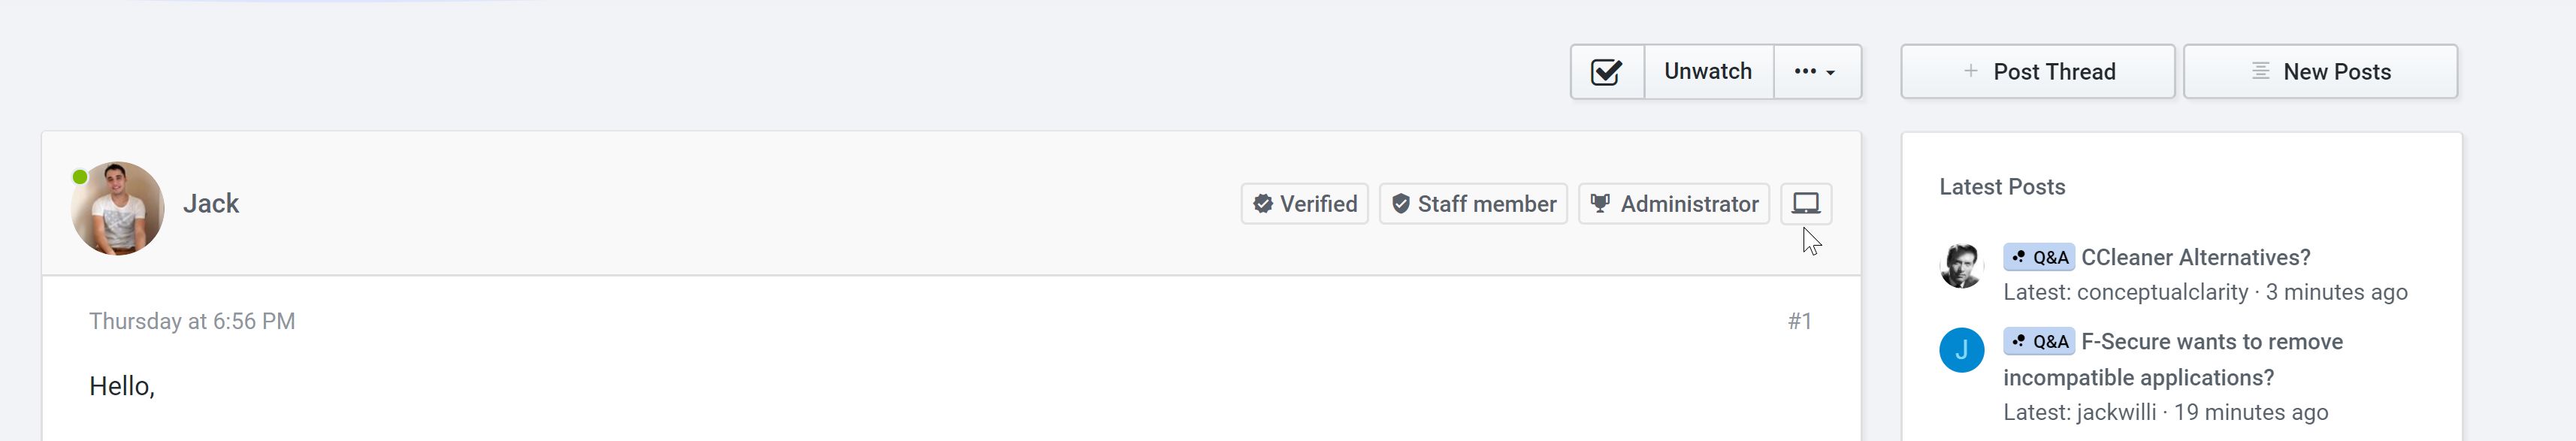The image size is (2576, 441).
Task: Open the F-Secure wants to remove thread
Action: pyautogui.click(x=2211, y=342)
